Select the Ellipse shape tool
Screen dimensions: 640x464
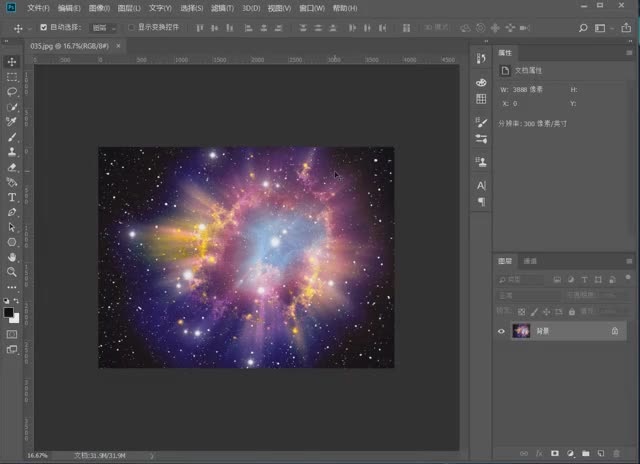click(12, 242)
